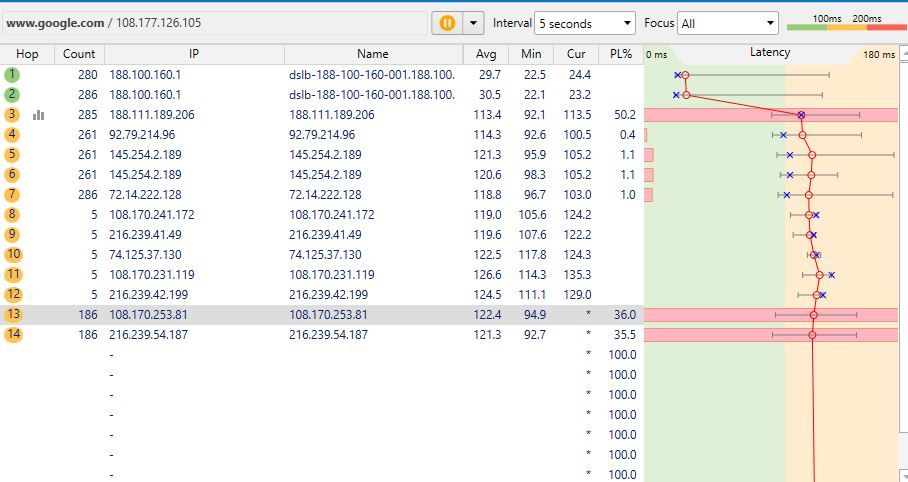Sort by the Hop column header
This screenshot has width=908, height=482.
point(27,54)
